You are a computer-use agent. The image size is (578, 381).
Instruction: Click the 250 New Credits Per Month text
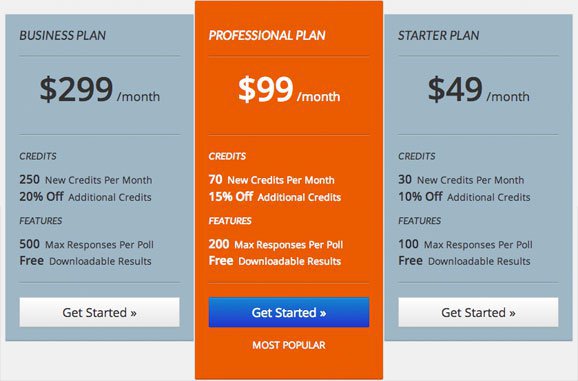86,179
